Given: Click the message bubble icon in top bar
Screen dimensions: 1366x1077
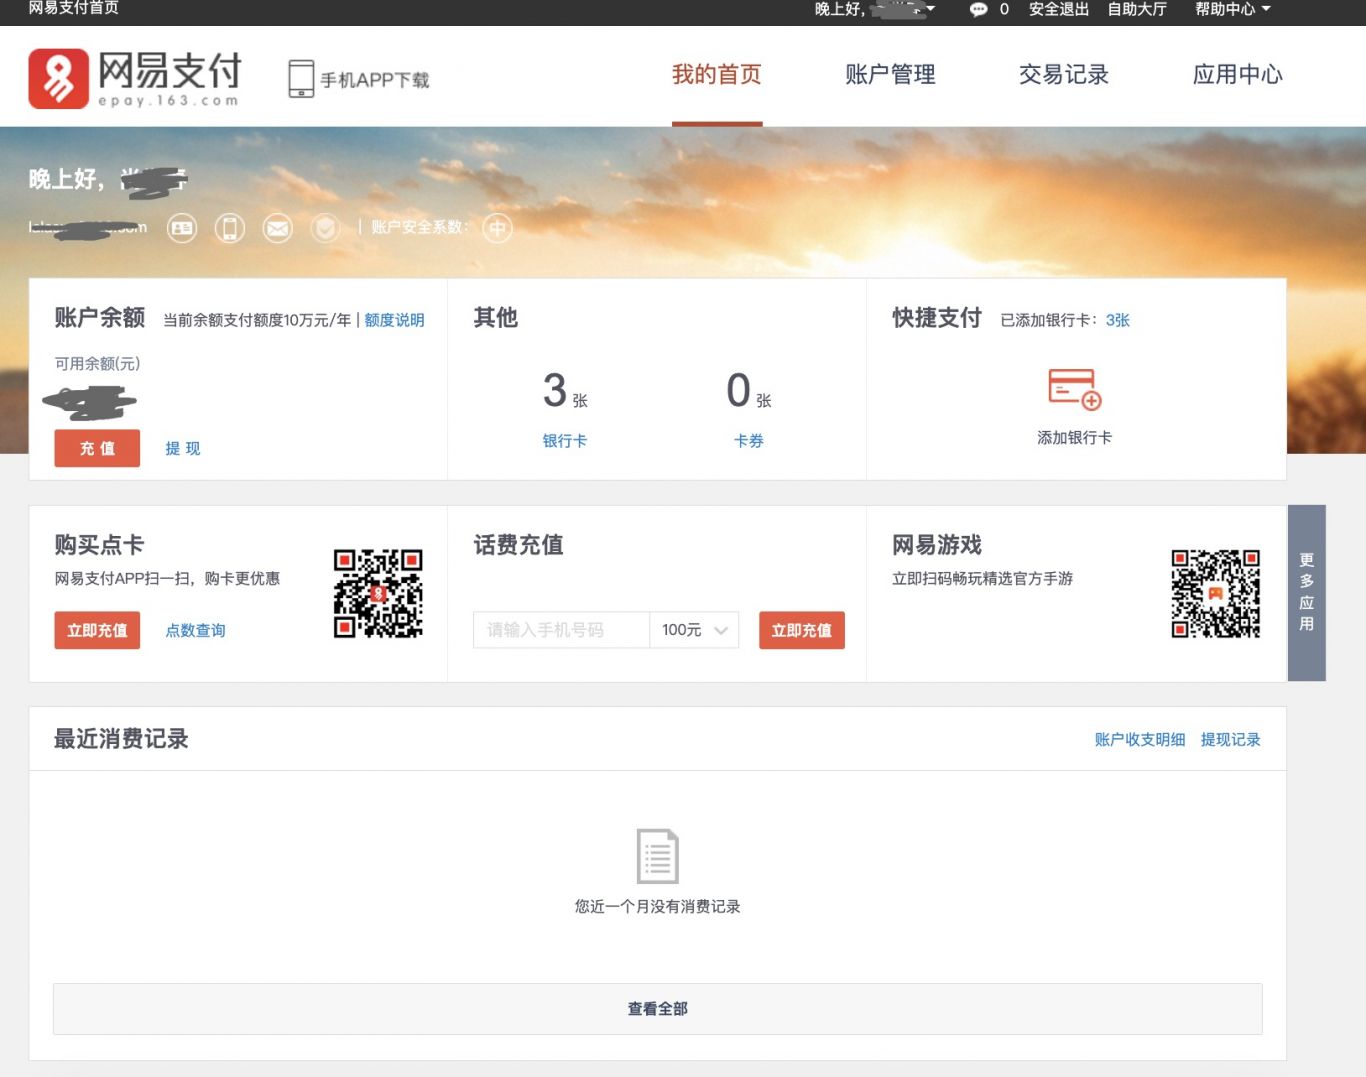Looking at the screenshot, I should point(978,9).
